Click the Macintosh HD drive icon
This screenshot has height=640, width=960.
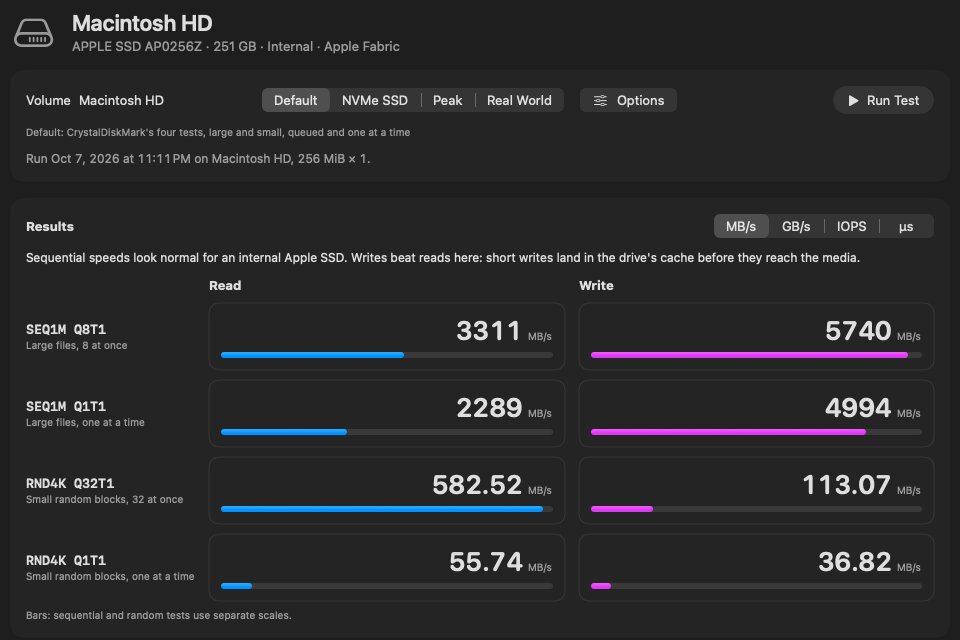[34, 33]
